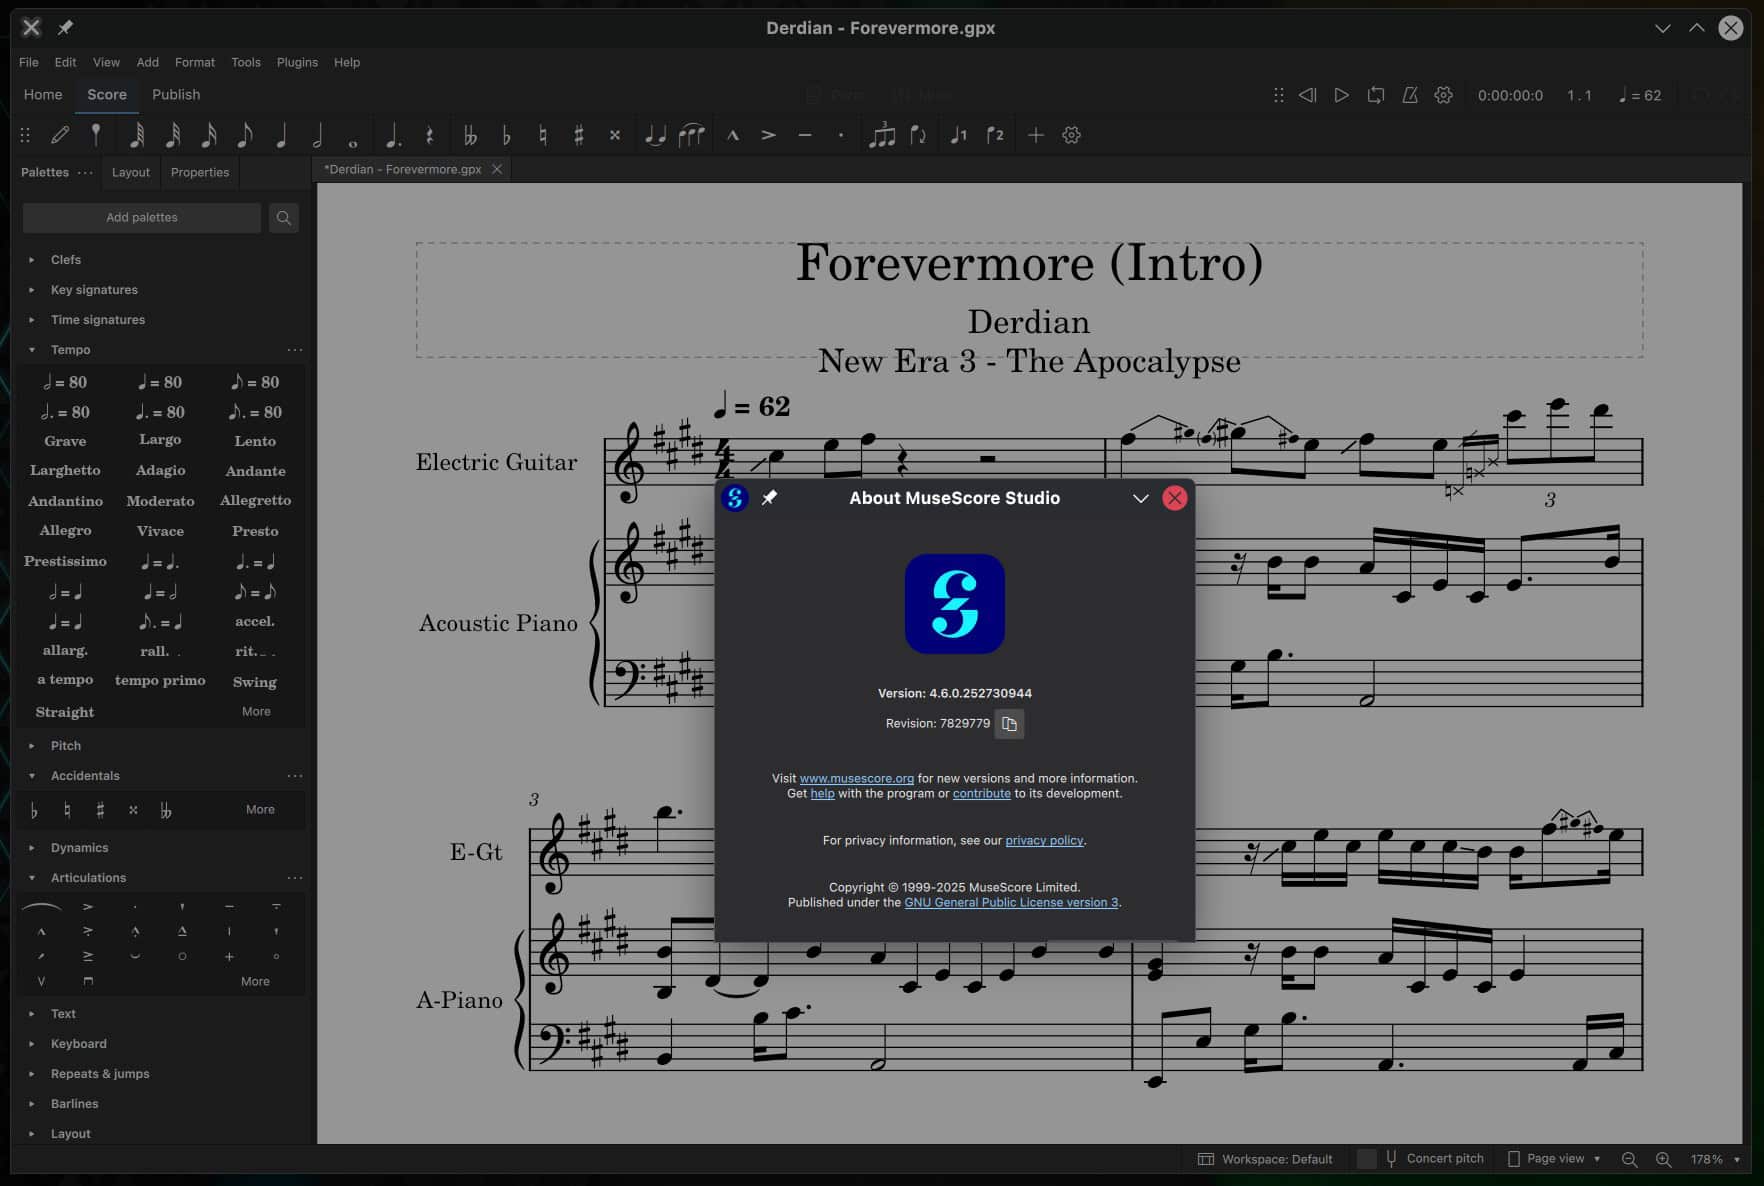Create a tuplet with the toolbar icon
The height and width of the screenshot is (1186, 1764).
(883, 135)
